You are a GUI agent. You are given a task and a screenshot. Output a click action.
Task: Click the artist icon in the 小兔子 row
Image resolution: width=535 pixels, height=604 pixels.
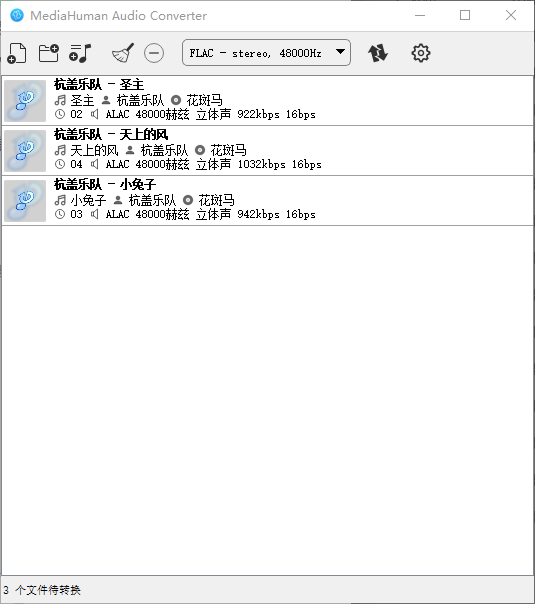(x=118, y=200)
